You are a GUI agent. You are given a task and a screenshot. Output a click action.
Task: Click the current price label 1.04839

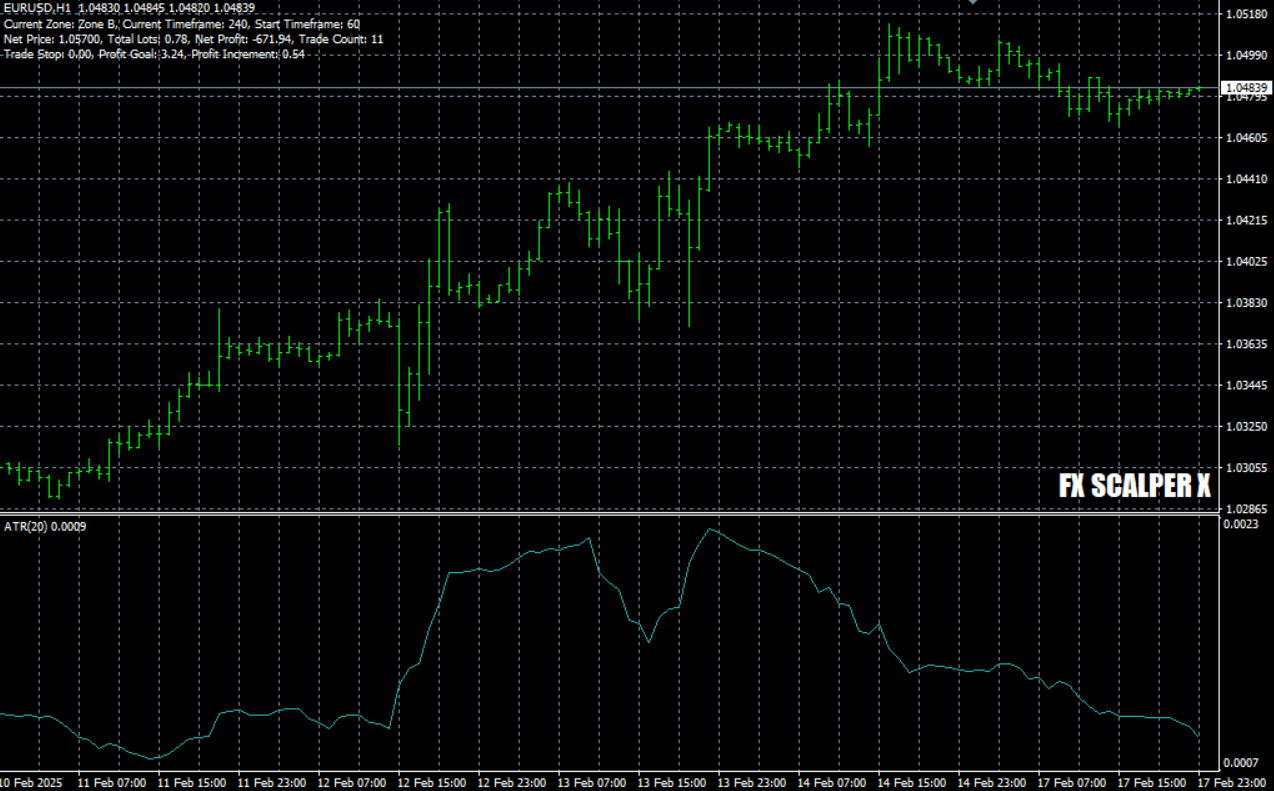(1247, 89)
